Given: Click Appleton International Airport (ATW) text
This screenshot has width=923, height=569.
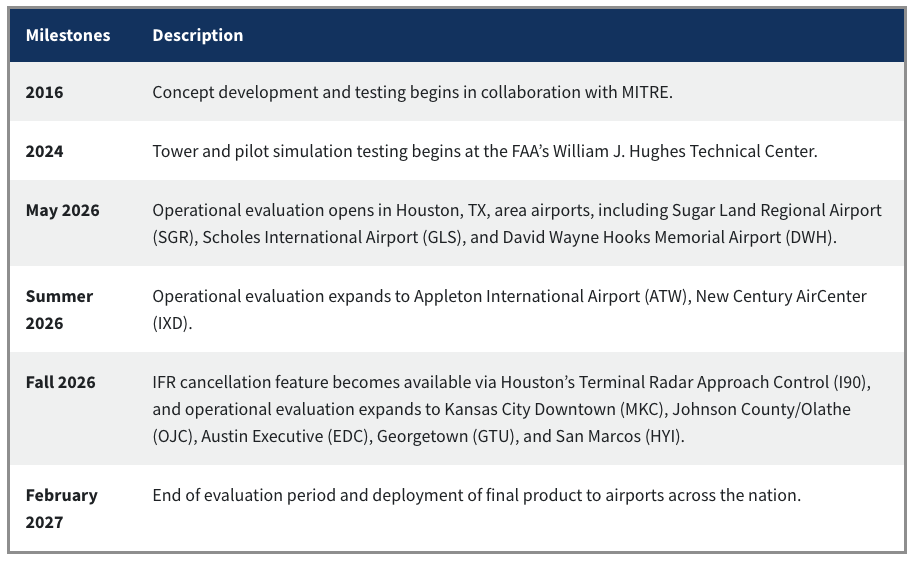Looking at the screenshot, I should tap(552, 296).
